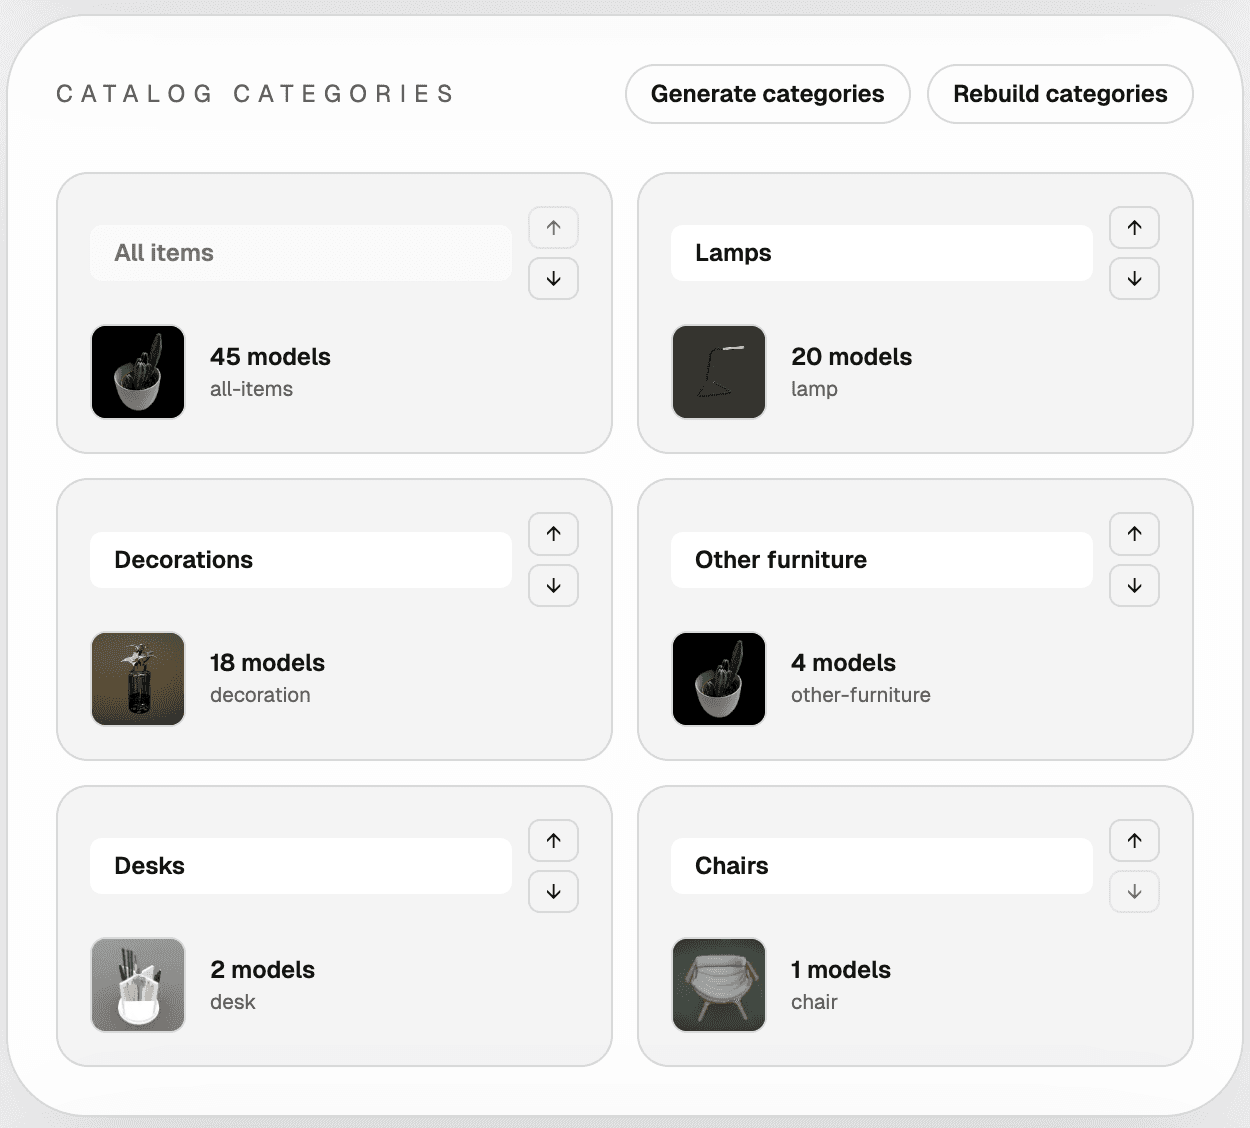Move the Desks category down
Image resolution: width=1250 pixels, height=1128 pixels.
(x=553, y=892)
